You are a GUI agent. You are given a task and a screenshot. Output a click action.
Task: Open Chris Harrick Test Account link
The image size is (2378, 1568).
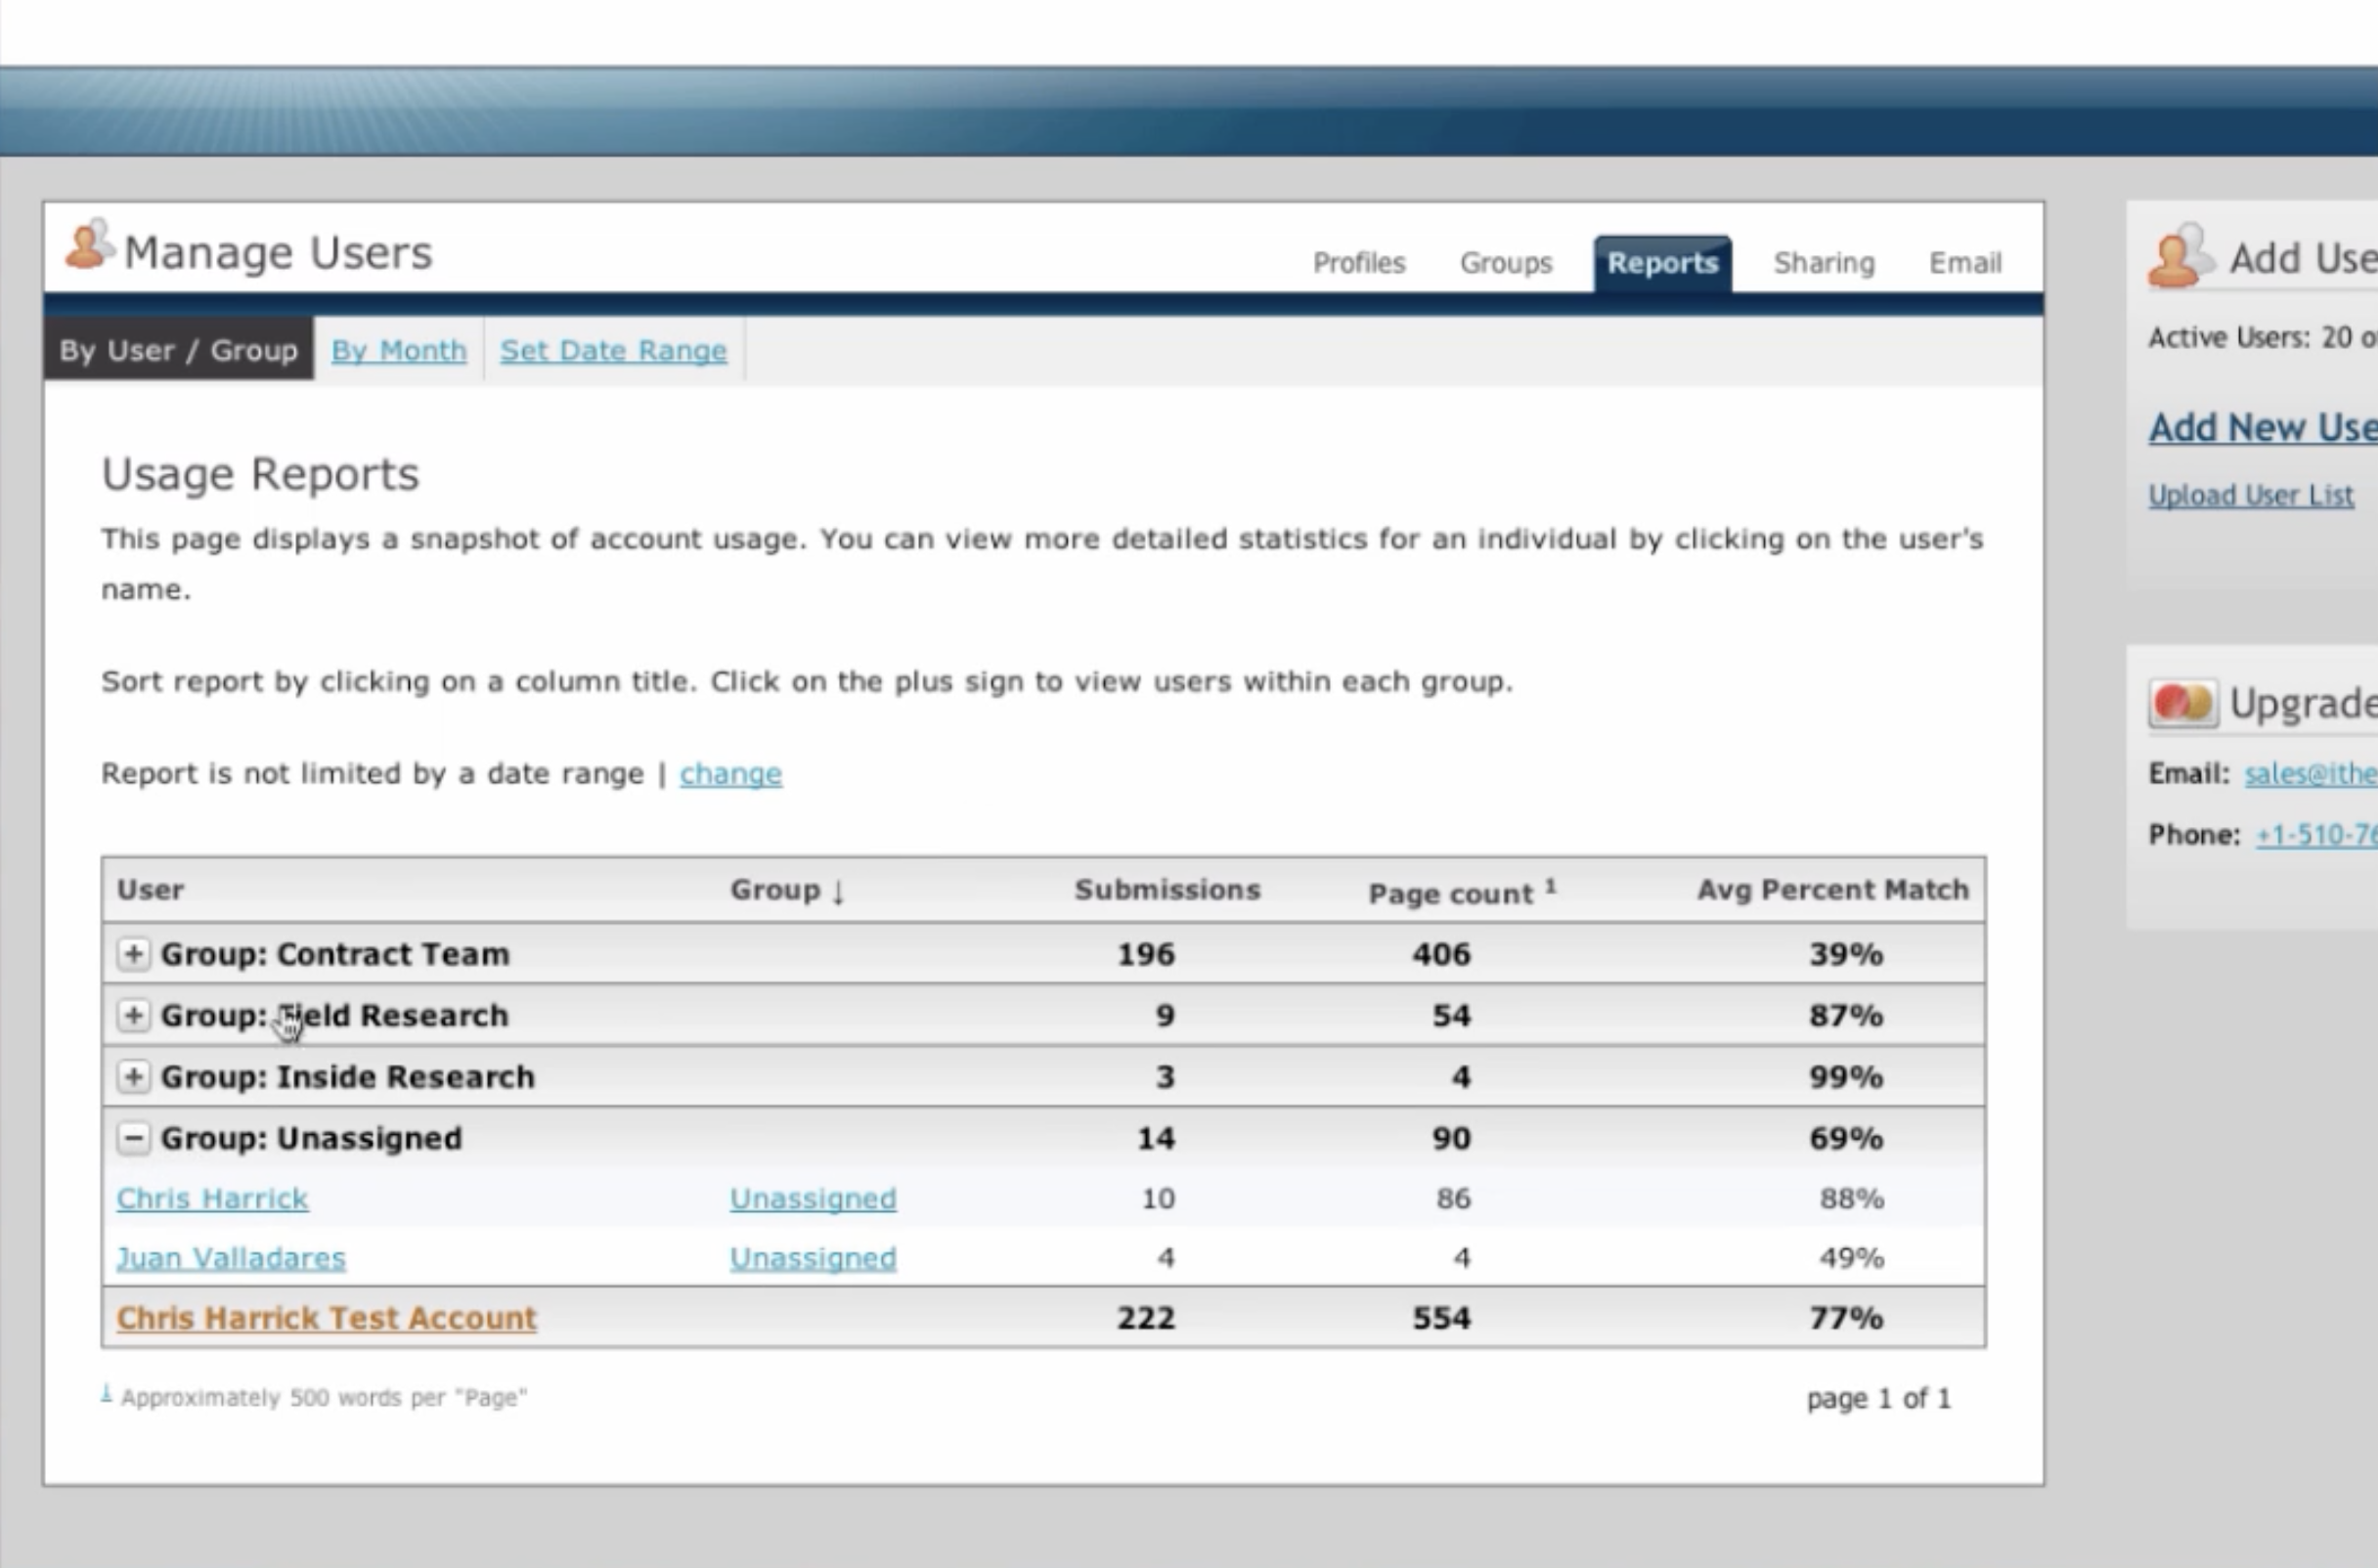coord(326,1318)
